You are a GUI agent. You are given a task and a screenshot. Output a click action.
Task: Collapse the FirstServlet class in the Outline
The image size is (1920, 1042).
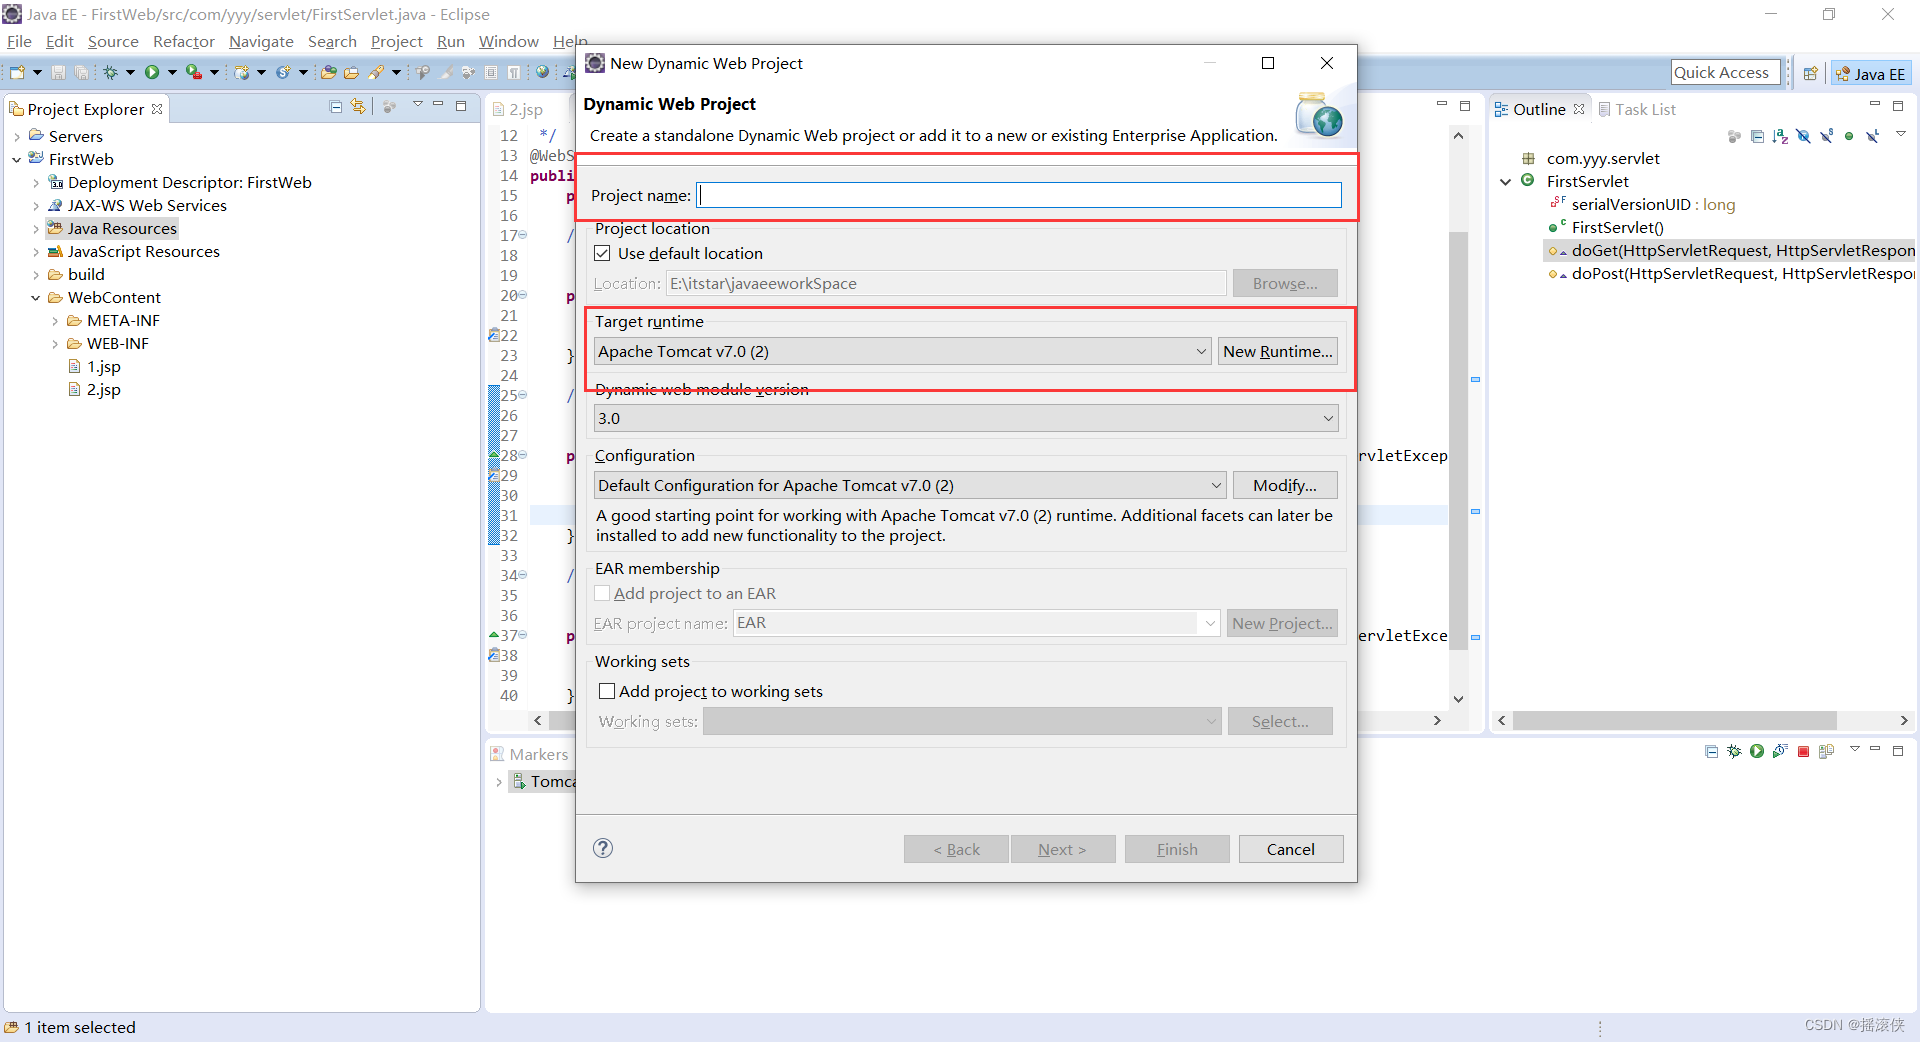pyautogui.click(x=1505, y=181)
